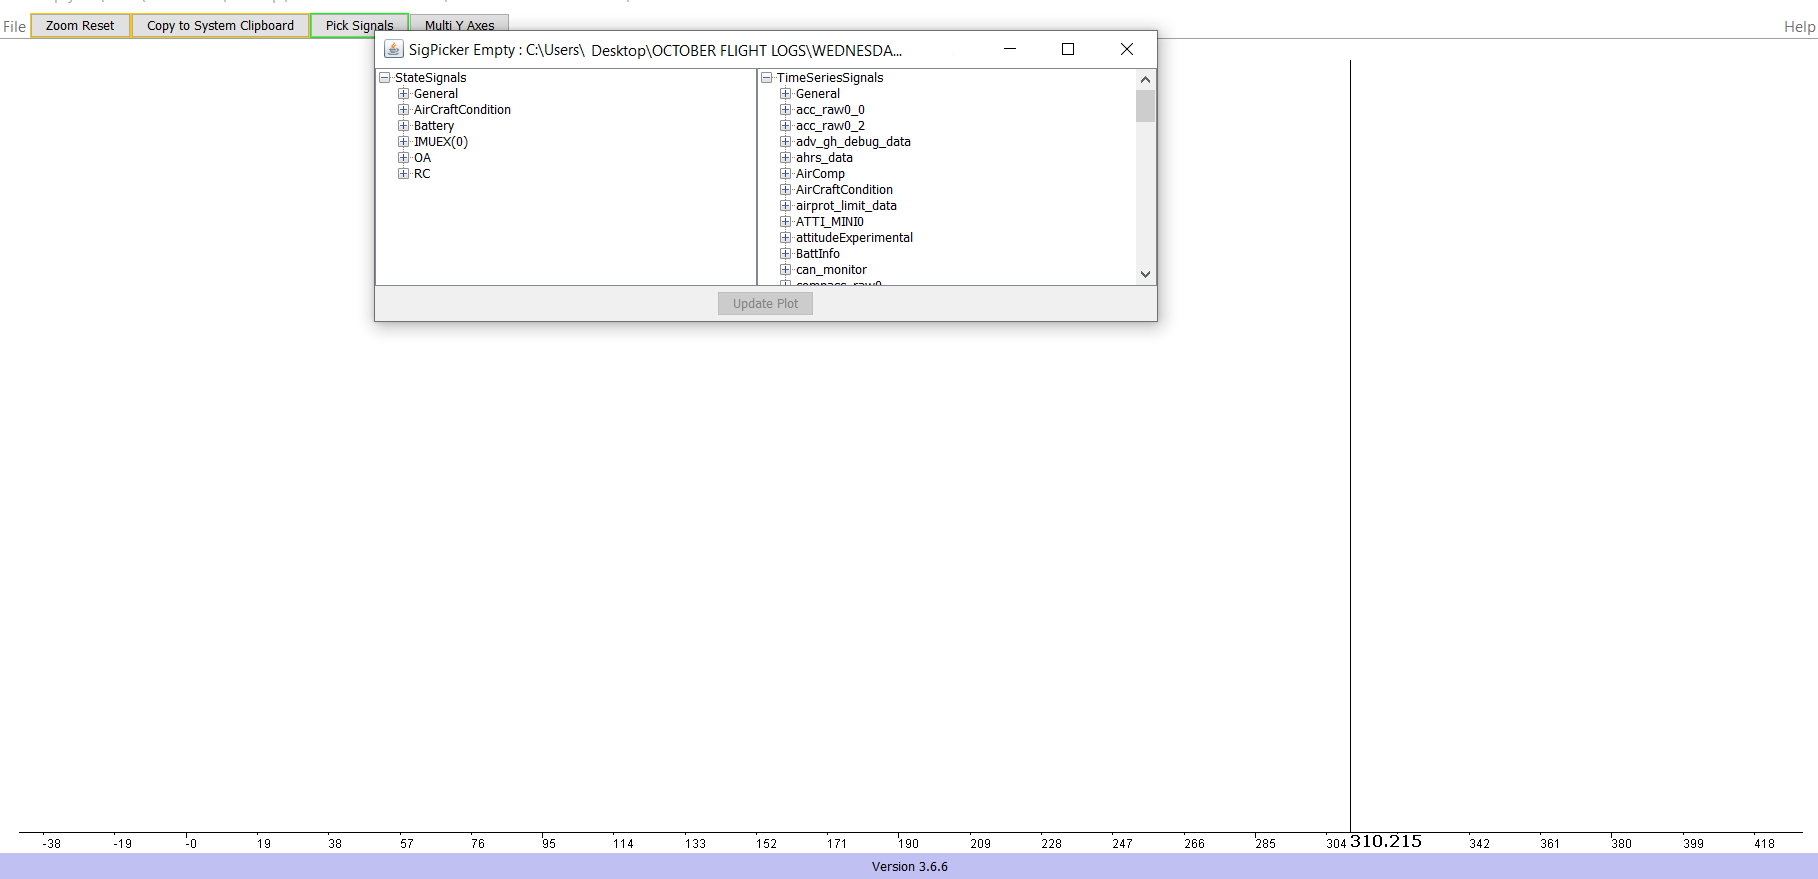Click the SigPicker Java window icon
1818x879 pixels.
coord(394,49)
